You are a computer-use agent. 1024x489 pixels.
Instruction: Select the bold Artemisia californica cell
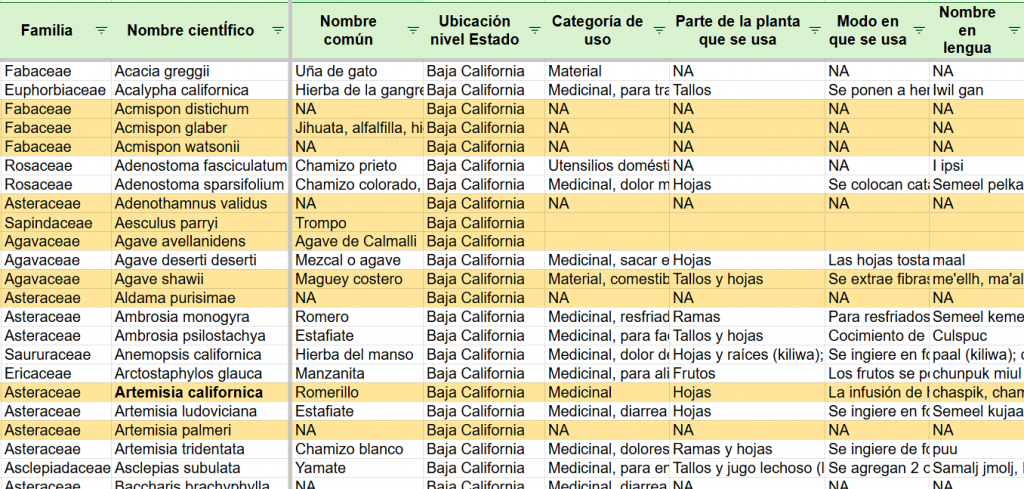(189, 393)
